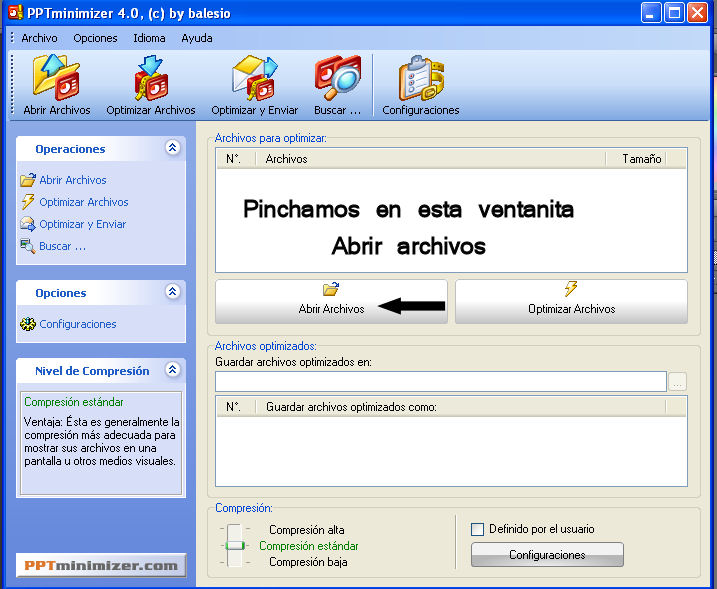
Task: Minimize the PPTminimizer window
Action: (x=651, y=13)
